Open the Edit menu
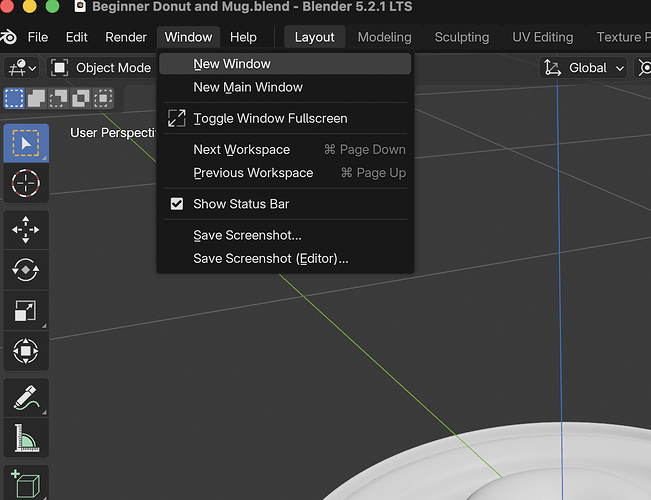The image size is (651, 500). (x=76, y=37)
